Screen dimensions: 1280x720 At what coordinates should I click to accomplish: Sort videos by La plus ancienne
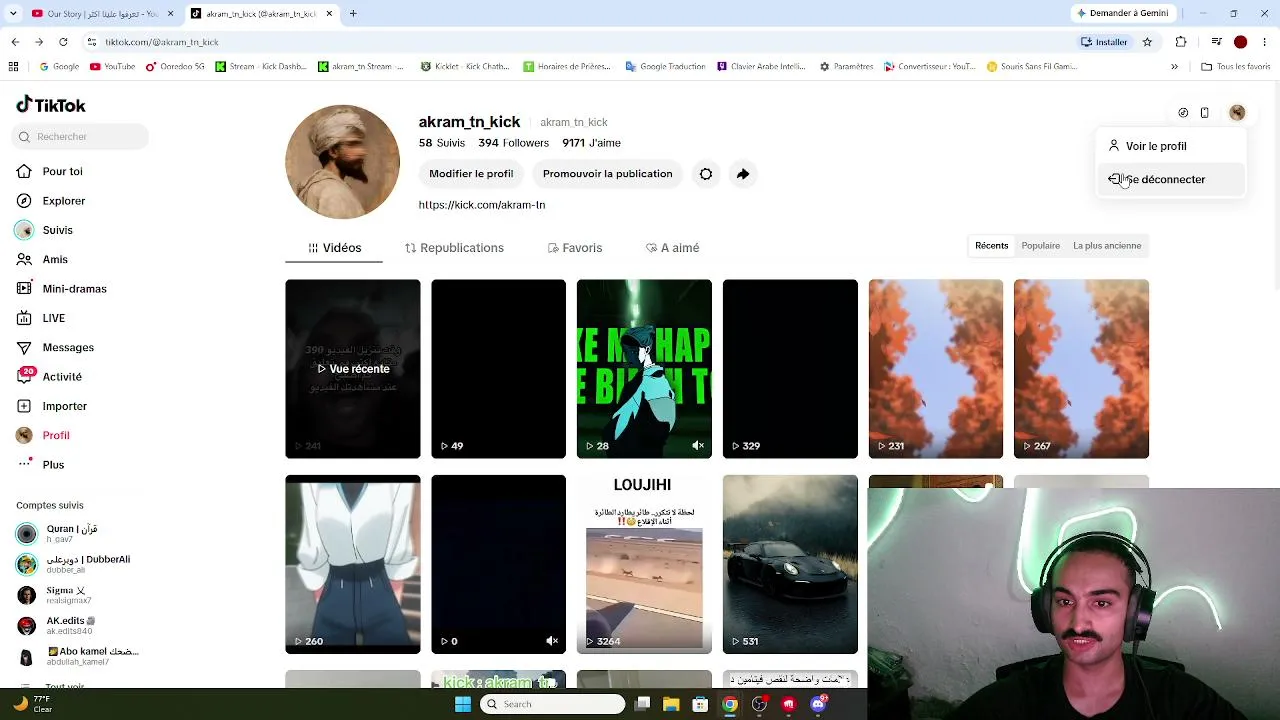tap(1107, 246)
